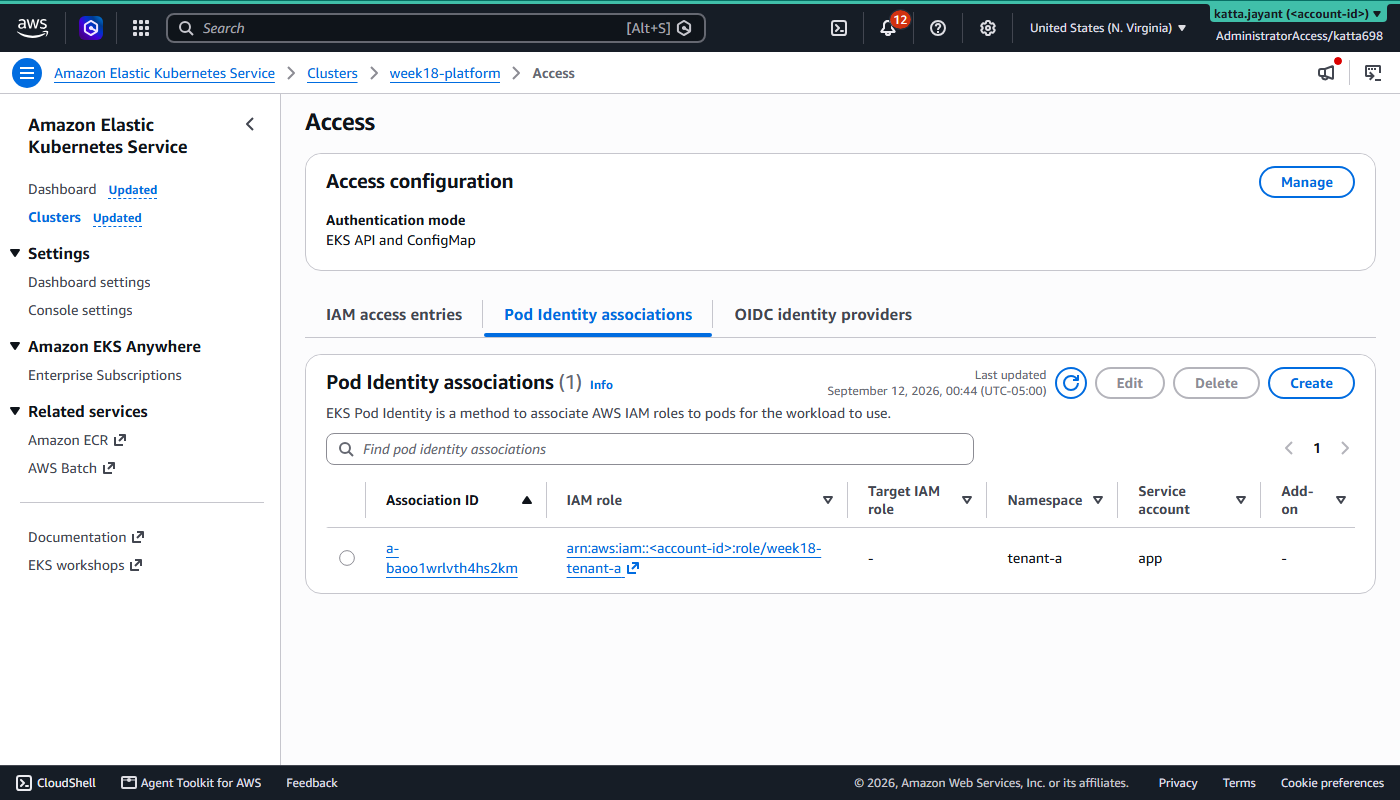Select the Pod Identity associations tab
The height and width of the screenshot is (800, 1400).
[598, 314]
